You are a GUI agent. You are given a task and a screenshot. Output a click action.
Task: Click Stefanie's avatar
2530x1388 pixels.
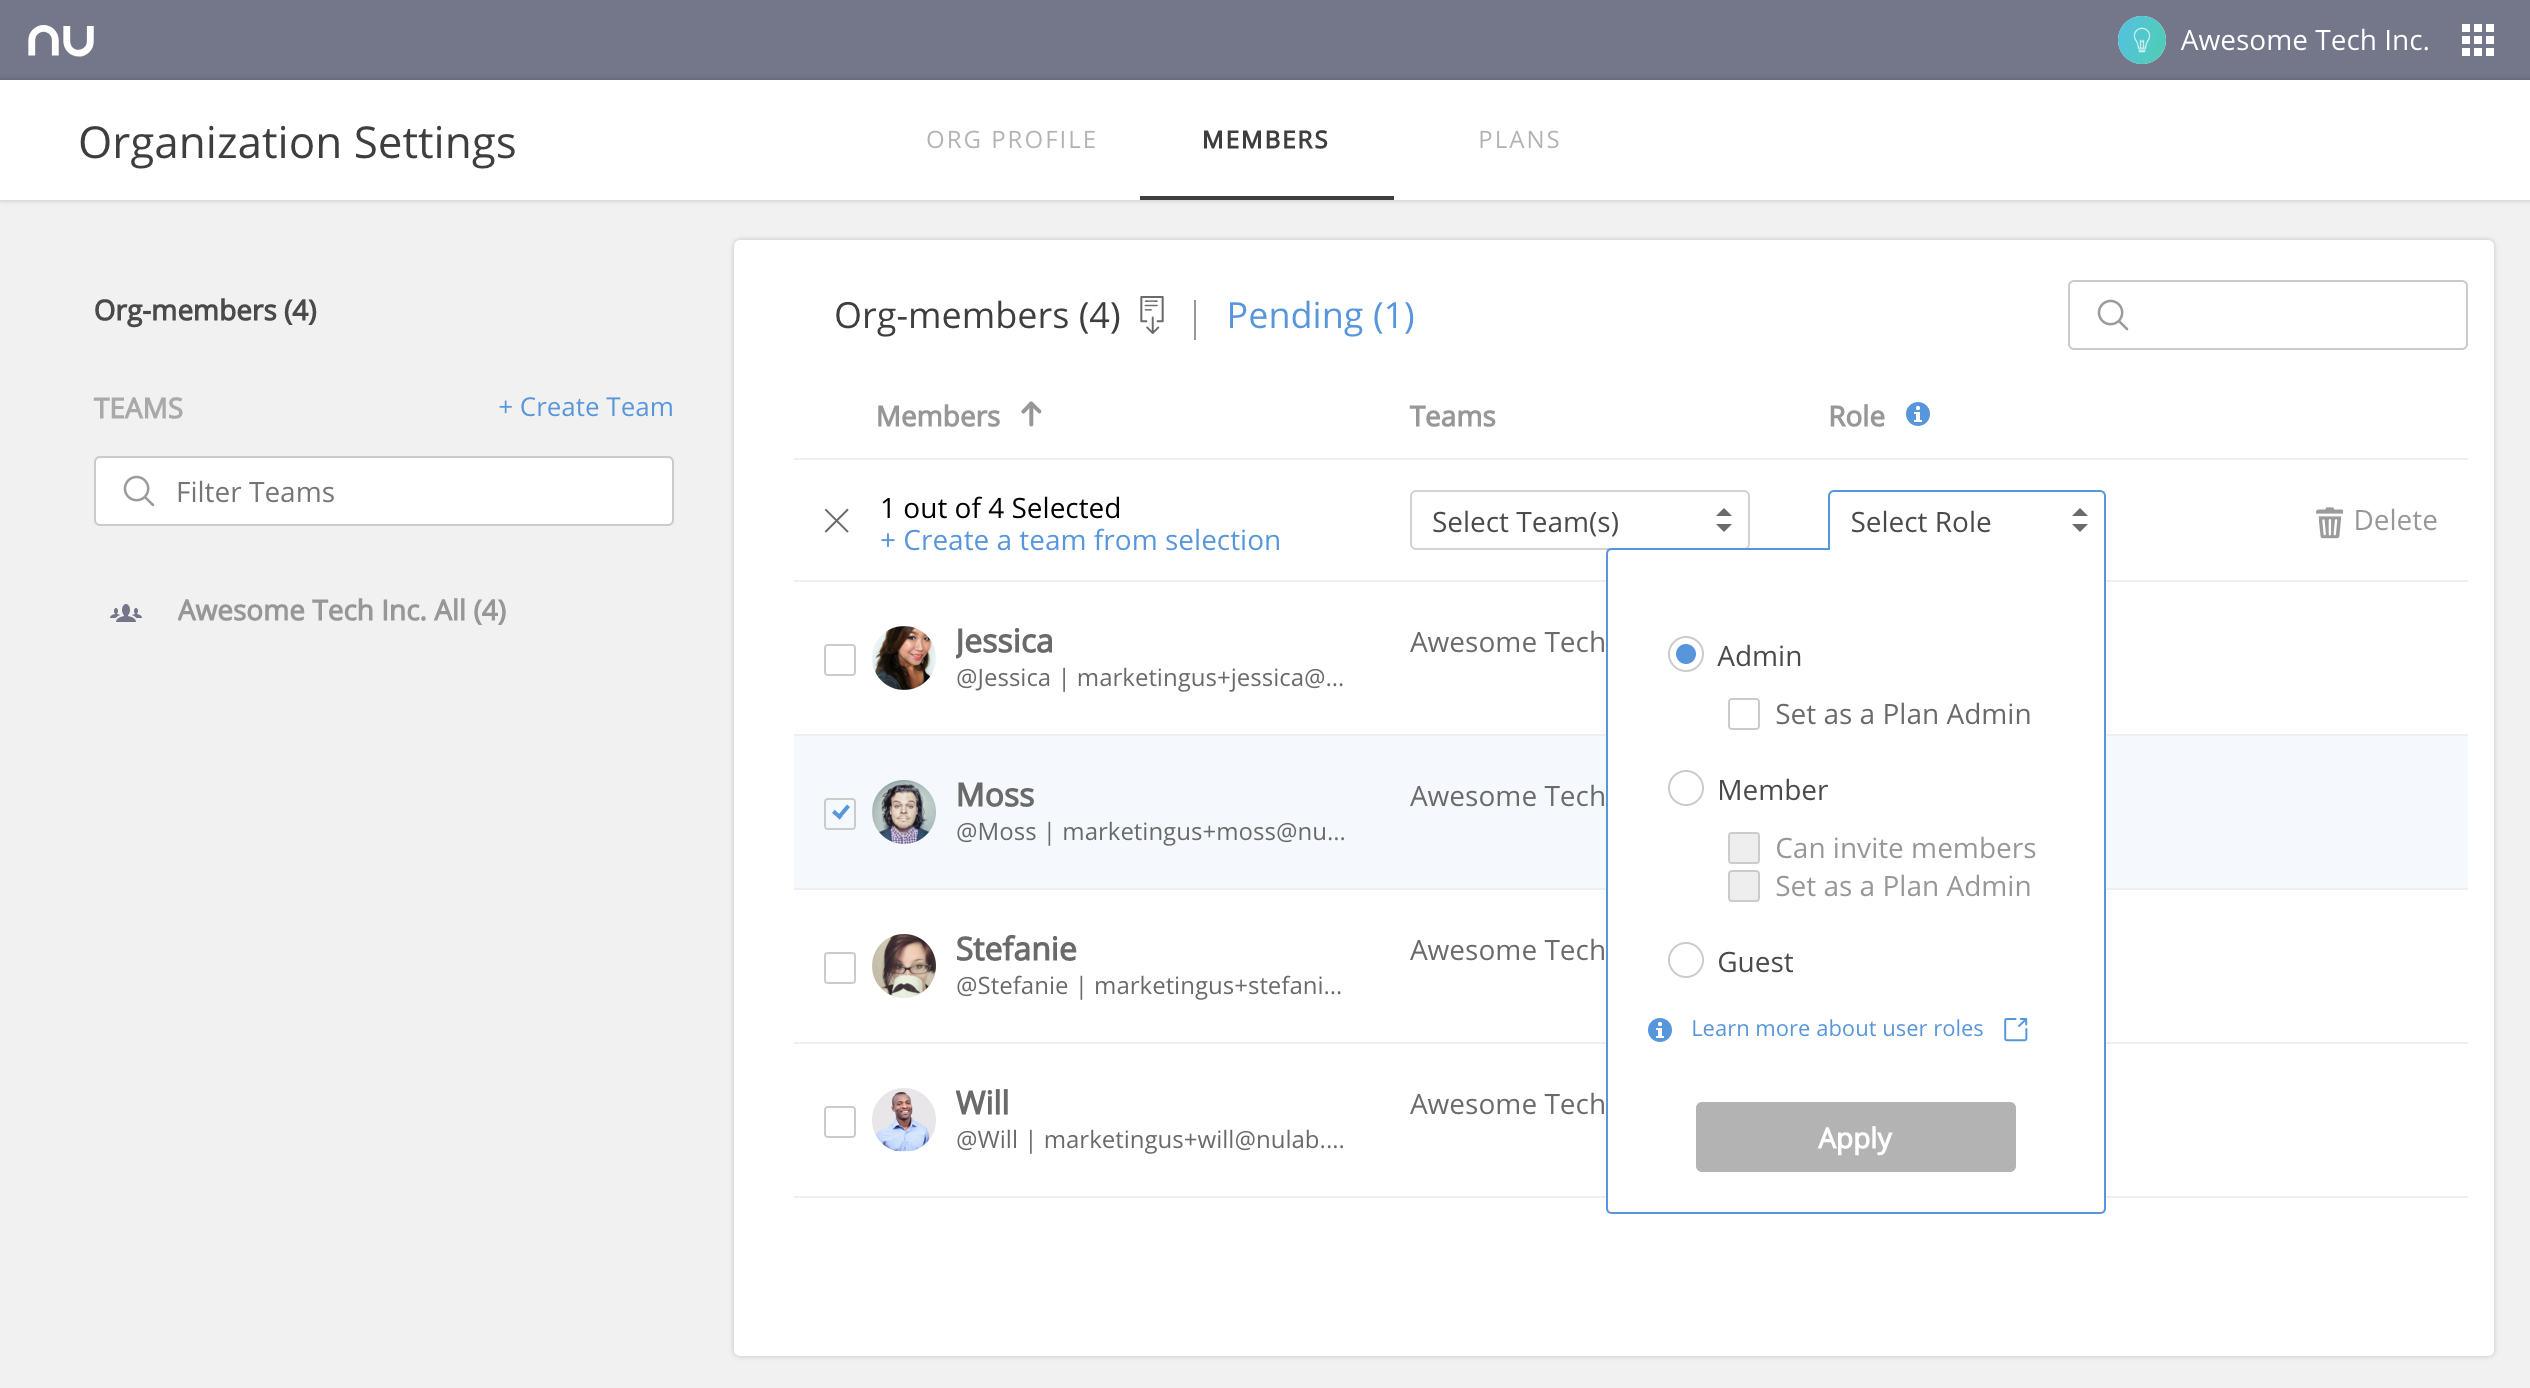[x=903, y=966]
